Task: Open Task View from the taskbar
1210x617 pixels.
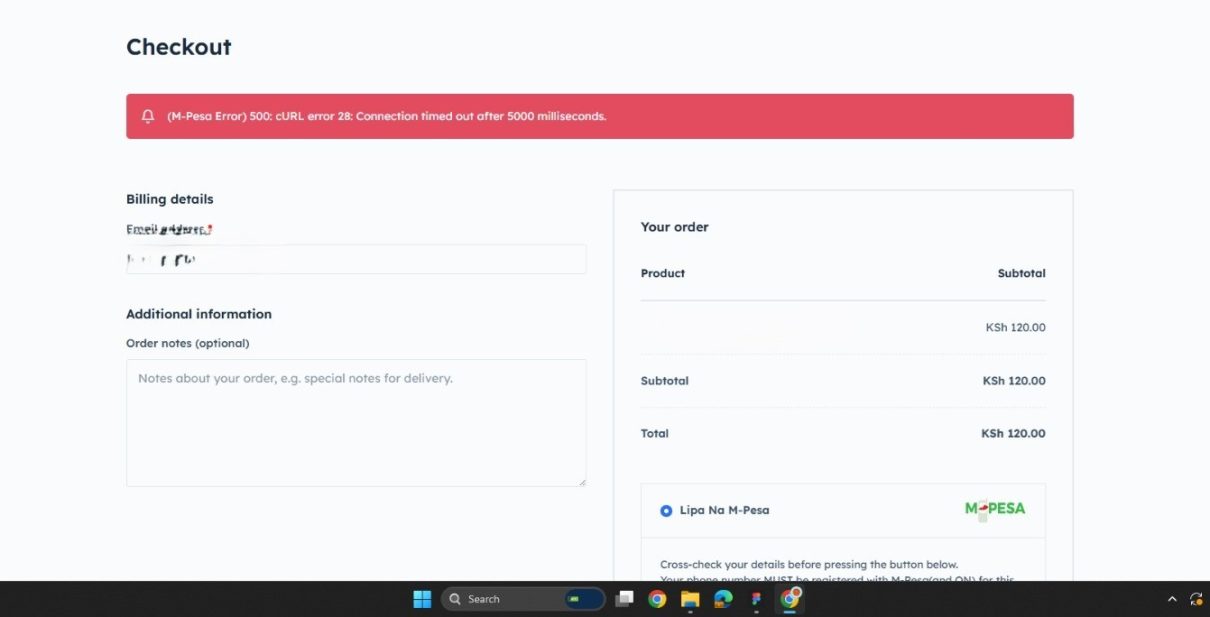Action: pyautogui.click(x=624, y=599)
